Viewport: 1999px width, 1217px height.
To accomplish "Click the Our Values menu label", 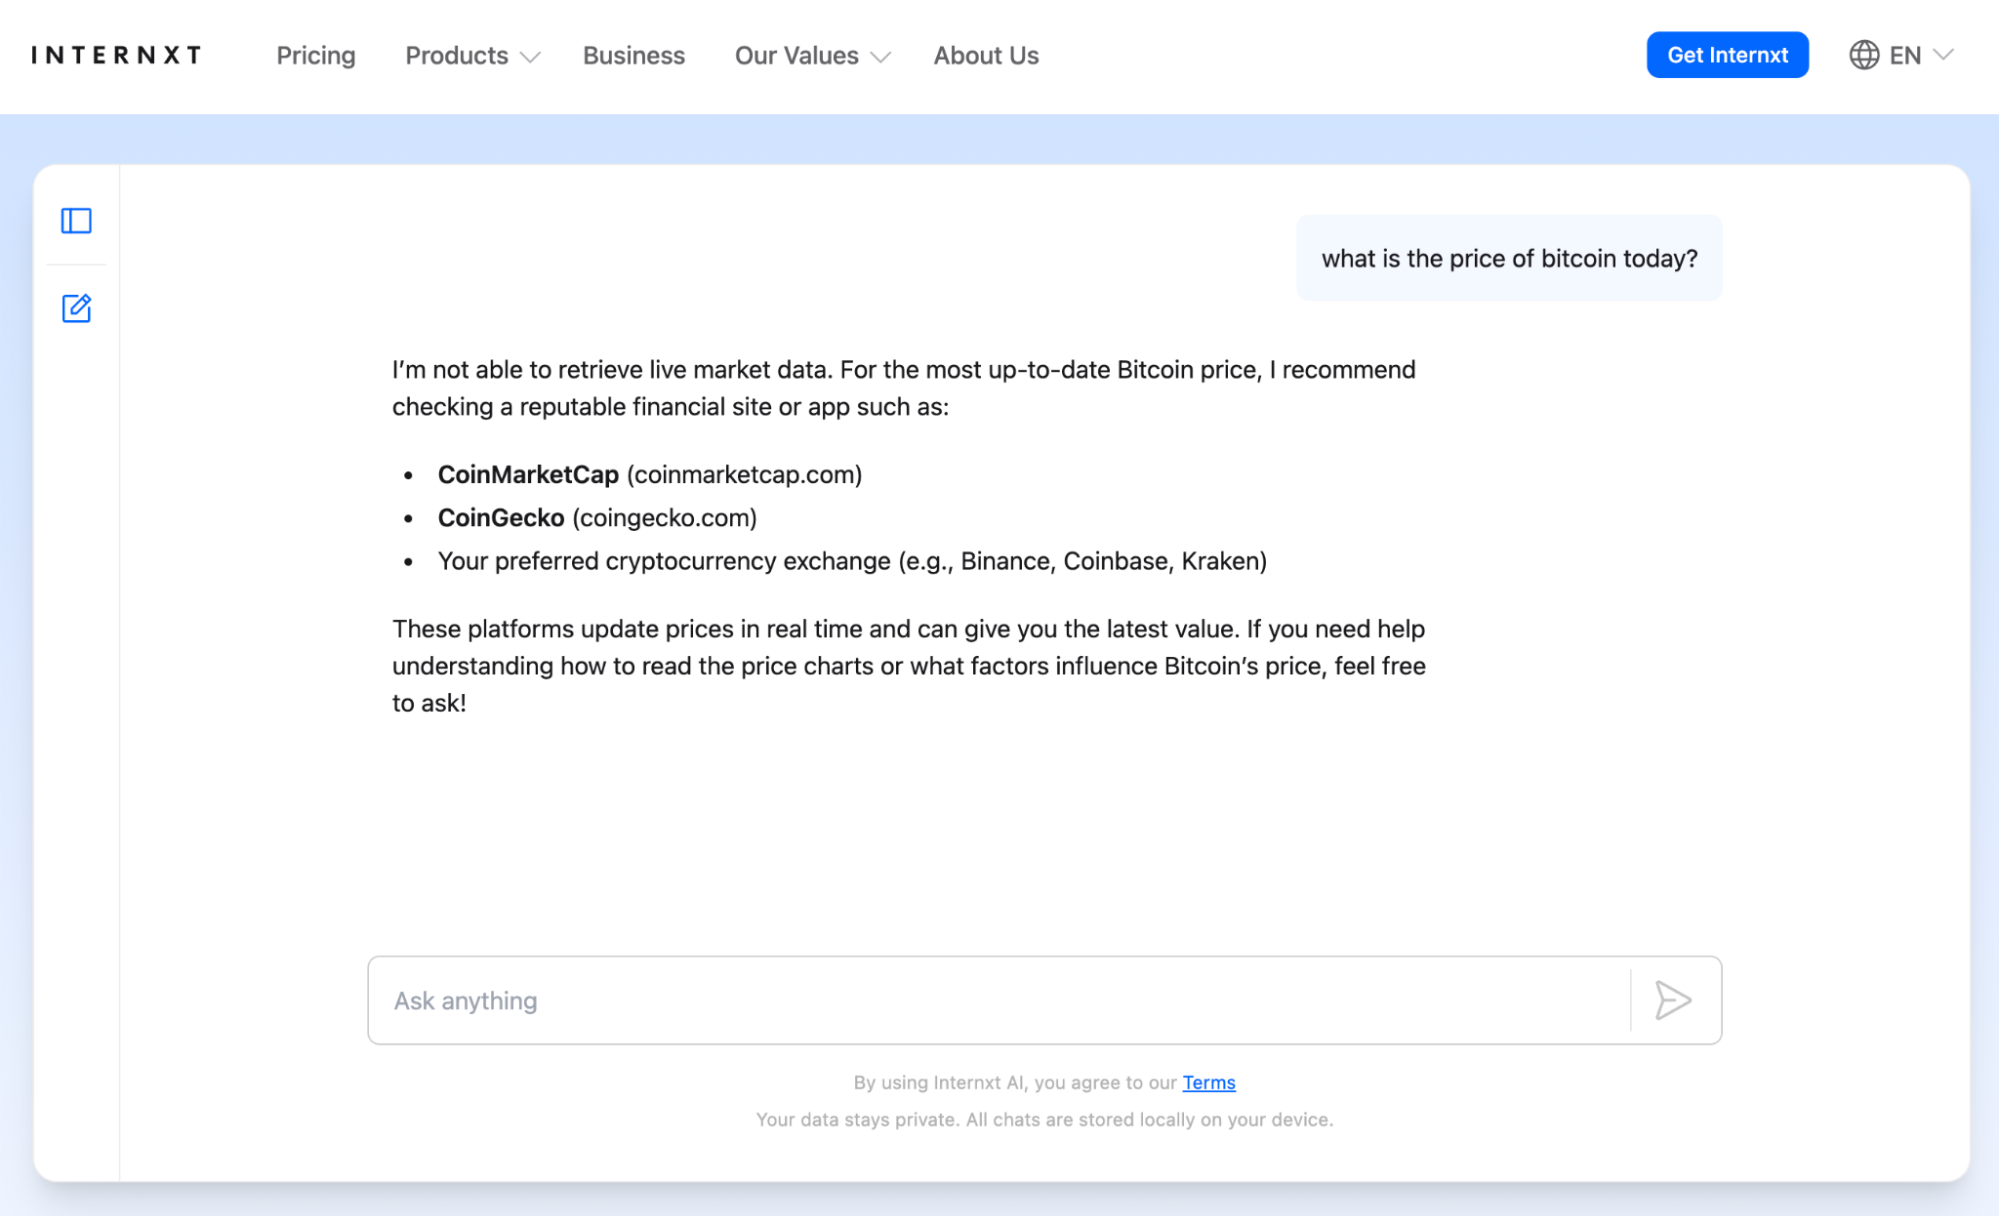I will [796, 56].
